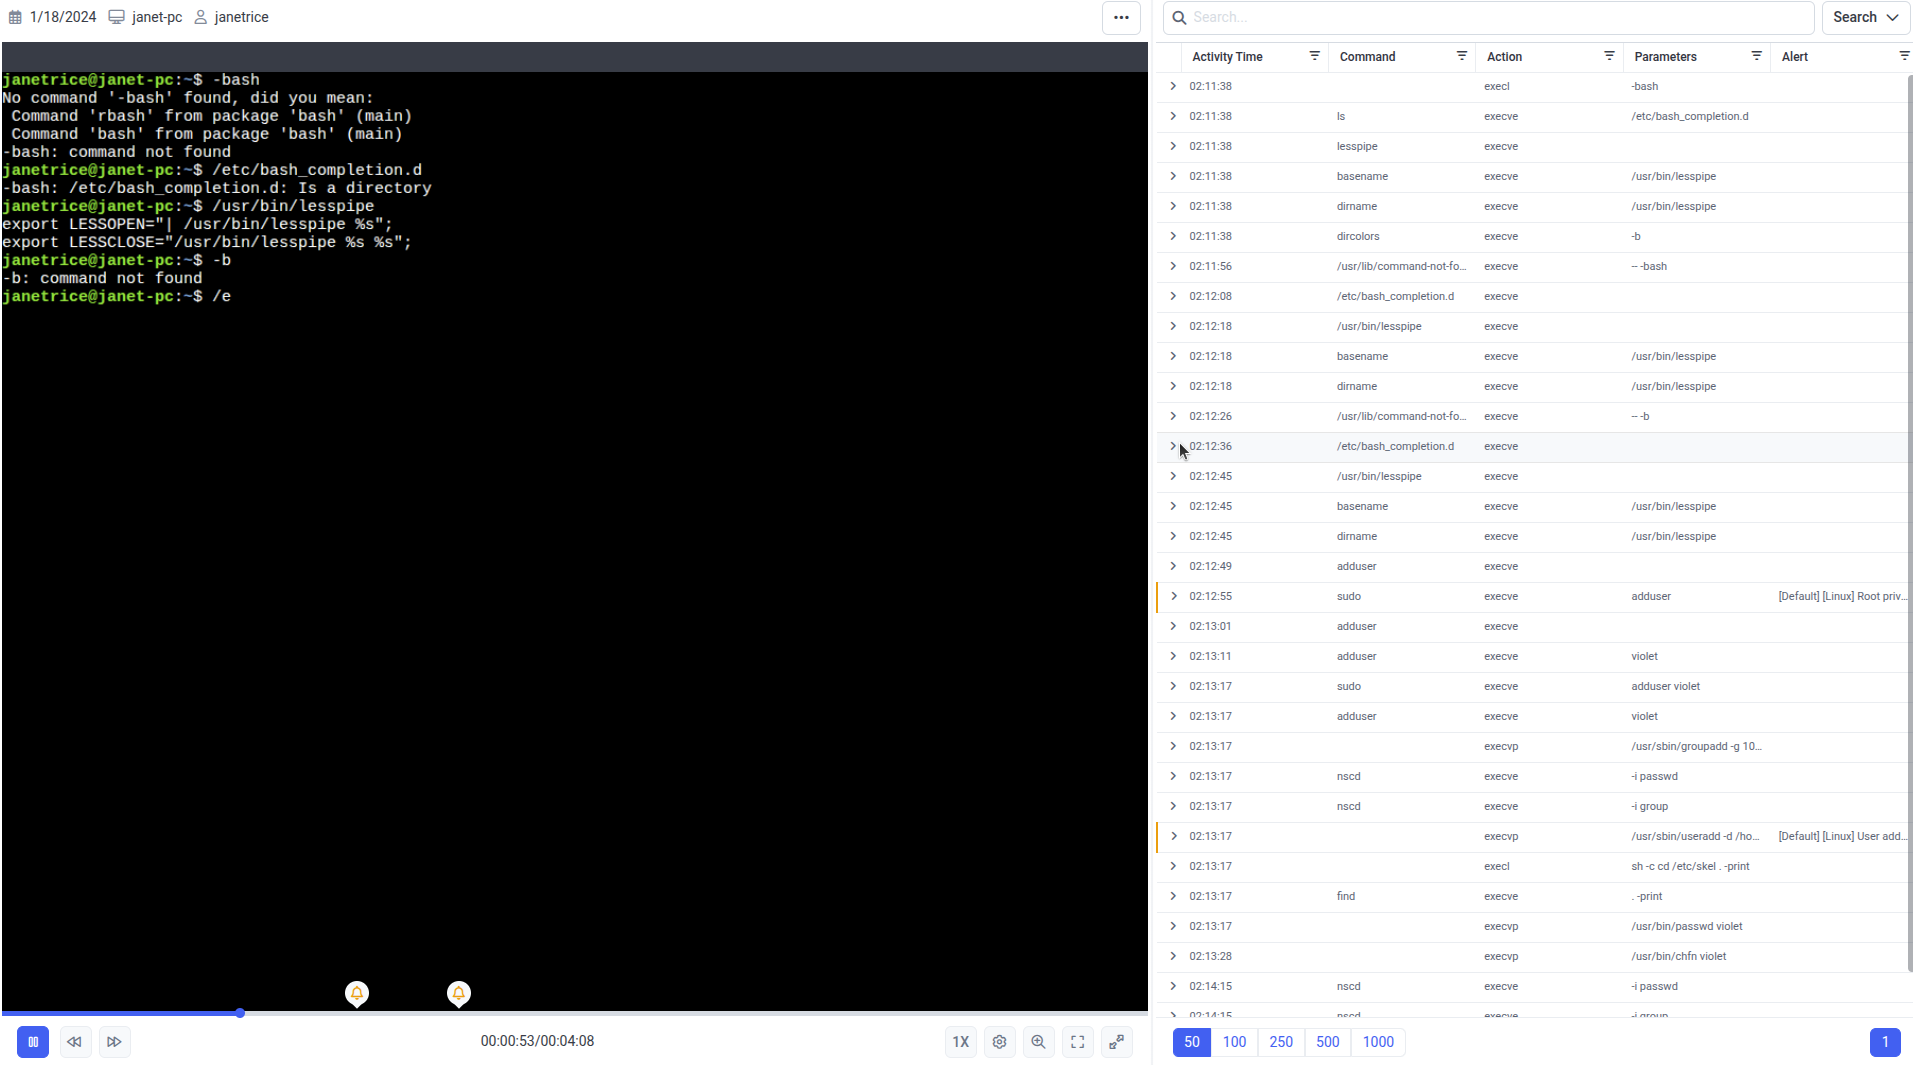Click the rewind playback button
The height and width of the screenshot is (1065, 1913).
[75, 1042]
